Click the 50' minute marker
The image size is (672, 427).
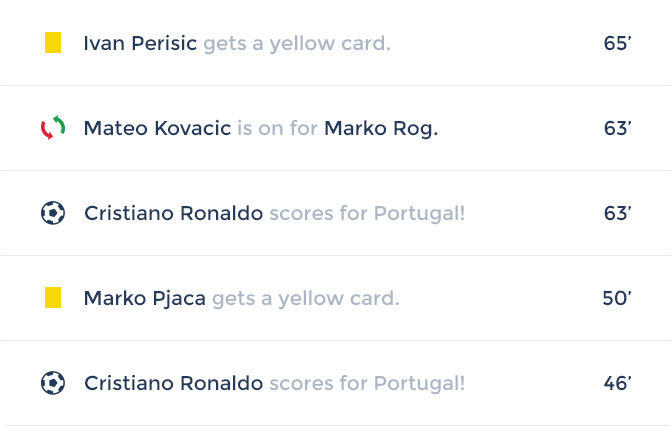(617, 298)
